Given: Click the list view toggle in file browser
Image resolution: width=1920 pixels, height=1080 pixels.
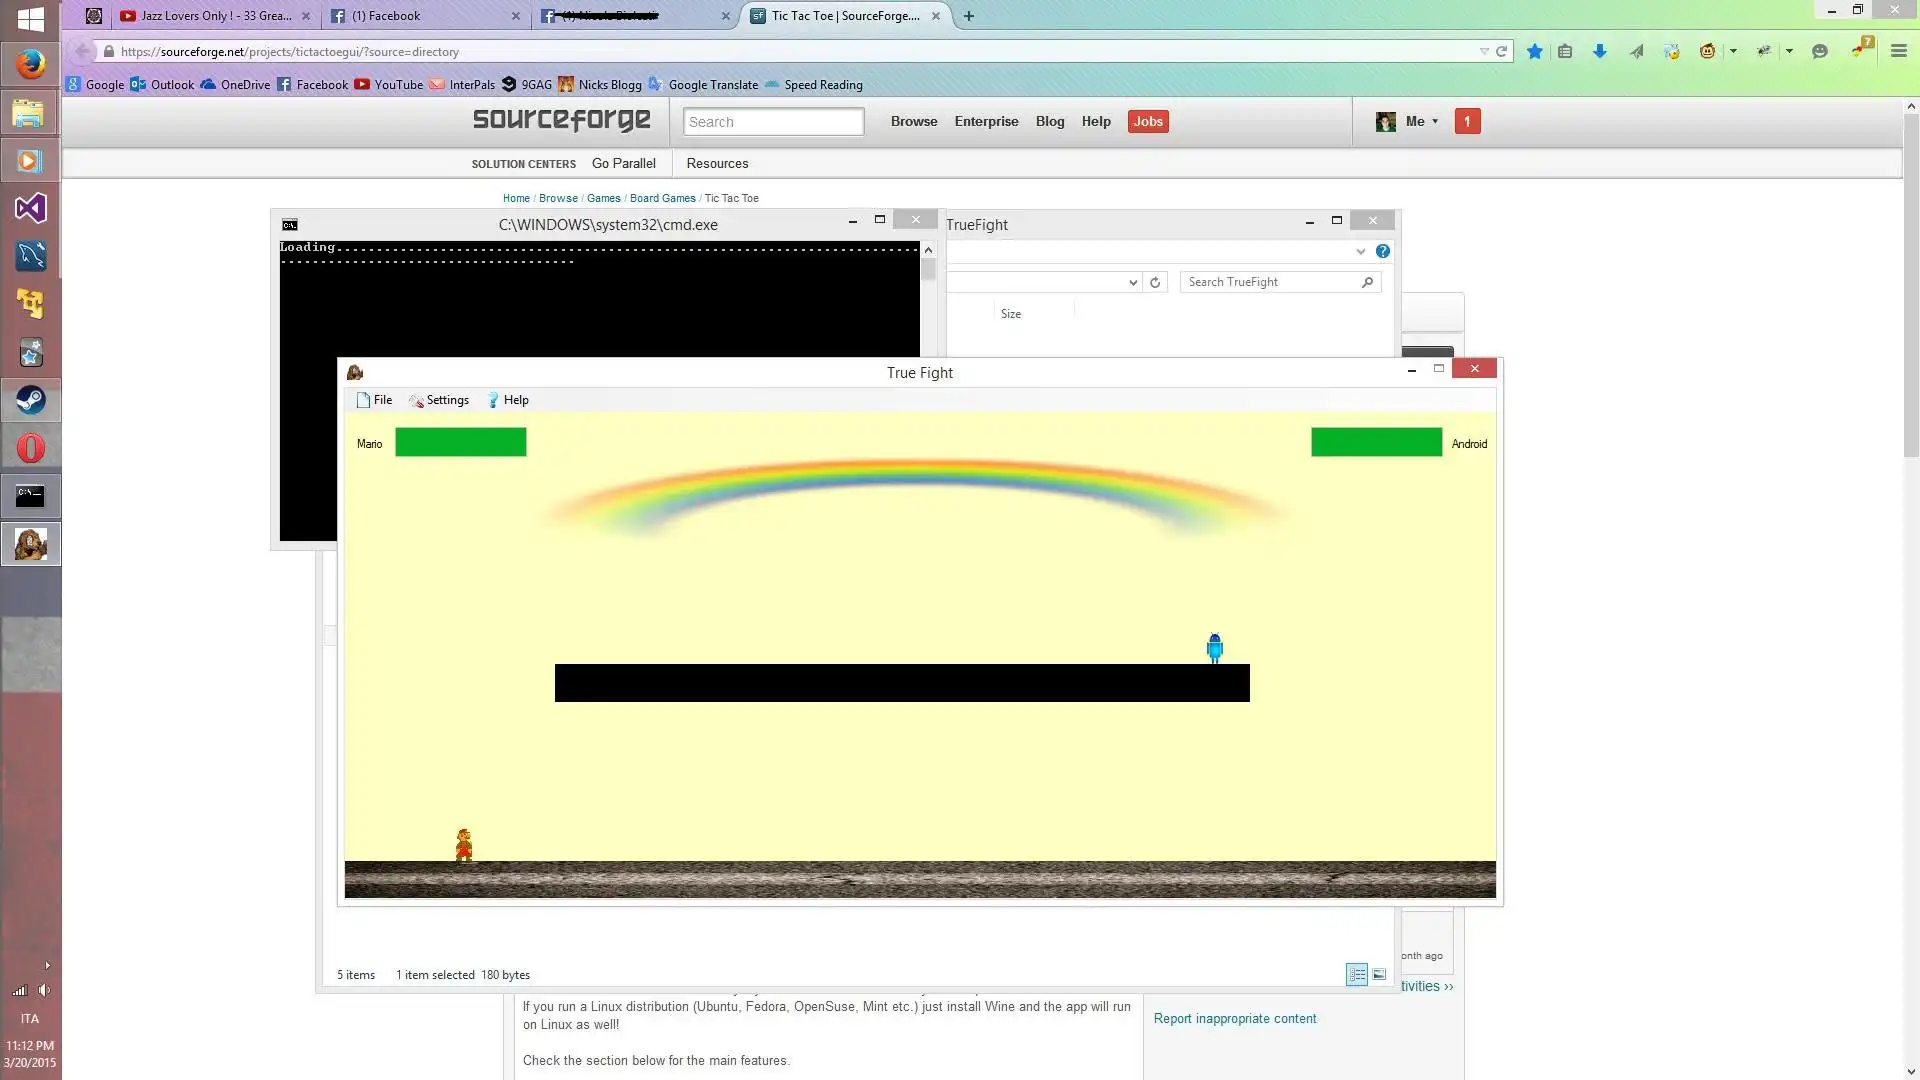Looking at the screenshot, I should [1356, 975].
